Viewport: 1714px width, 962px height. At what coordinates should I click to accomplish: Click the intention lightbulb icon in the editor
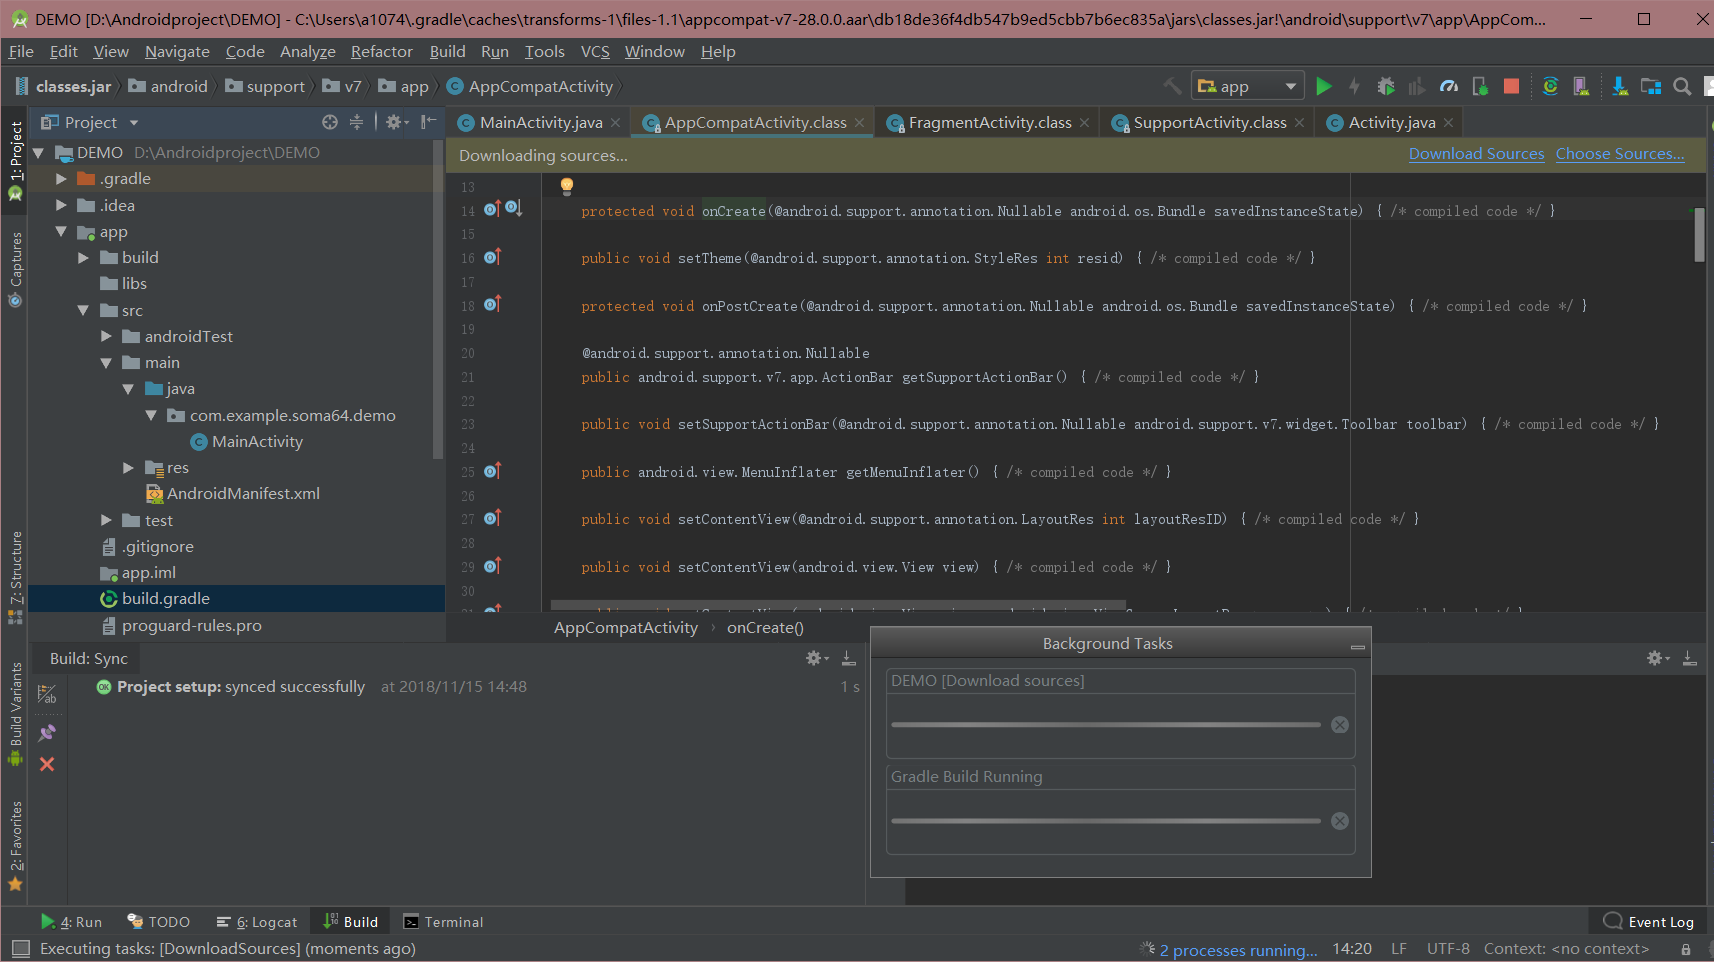[567, 185]
